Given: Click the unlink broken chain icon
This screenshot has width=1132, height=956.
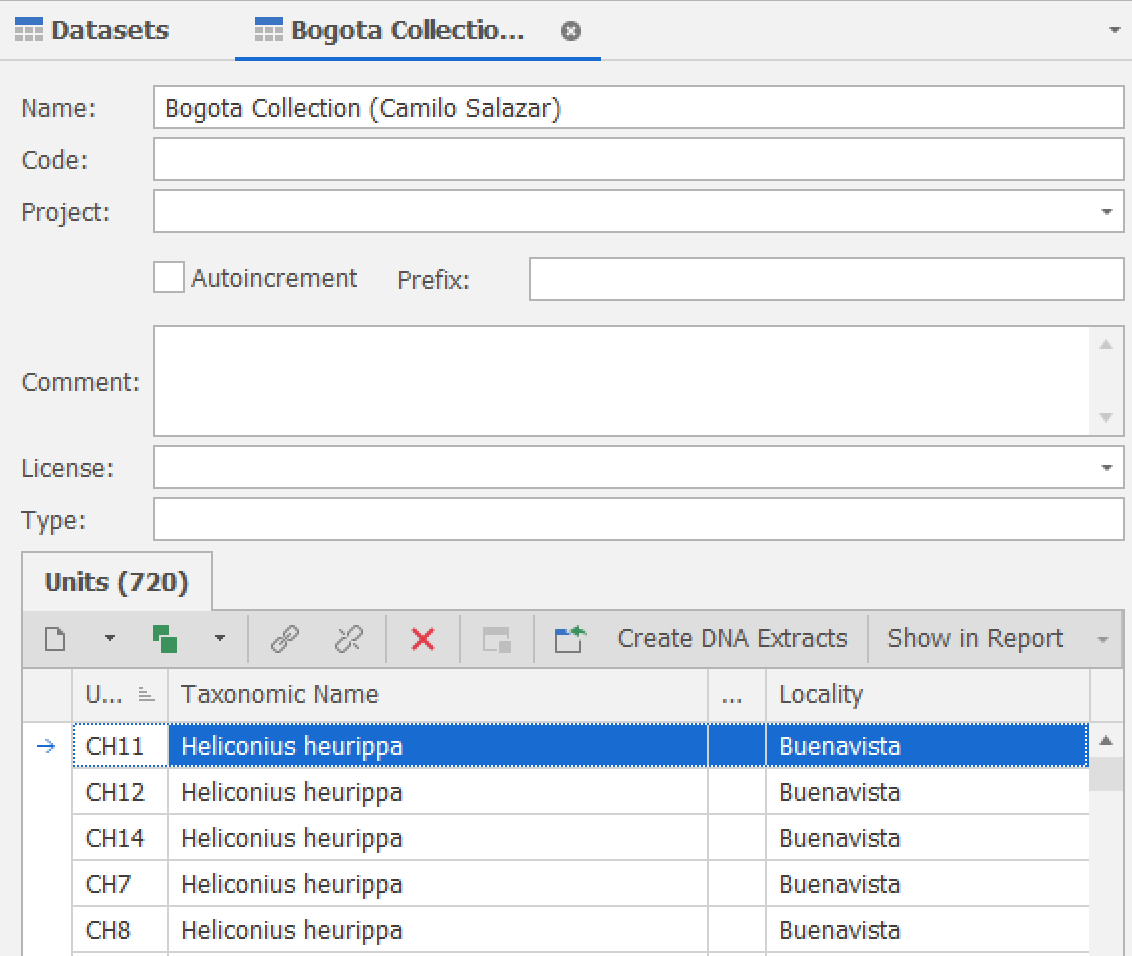Looking at the screenshot, I should [349, 639].
